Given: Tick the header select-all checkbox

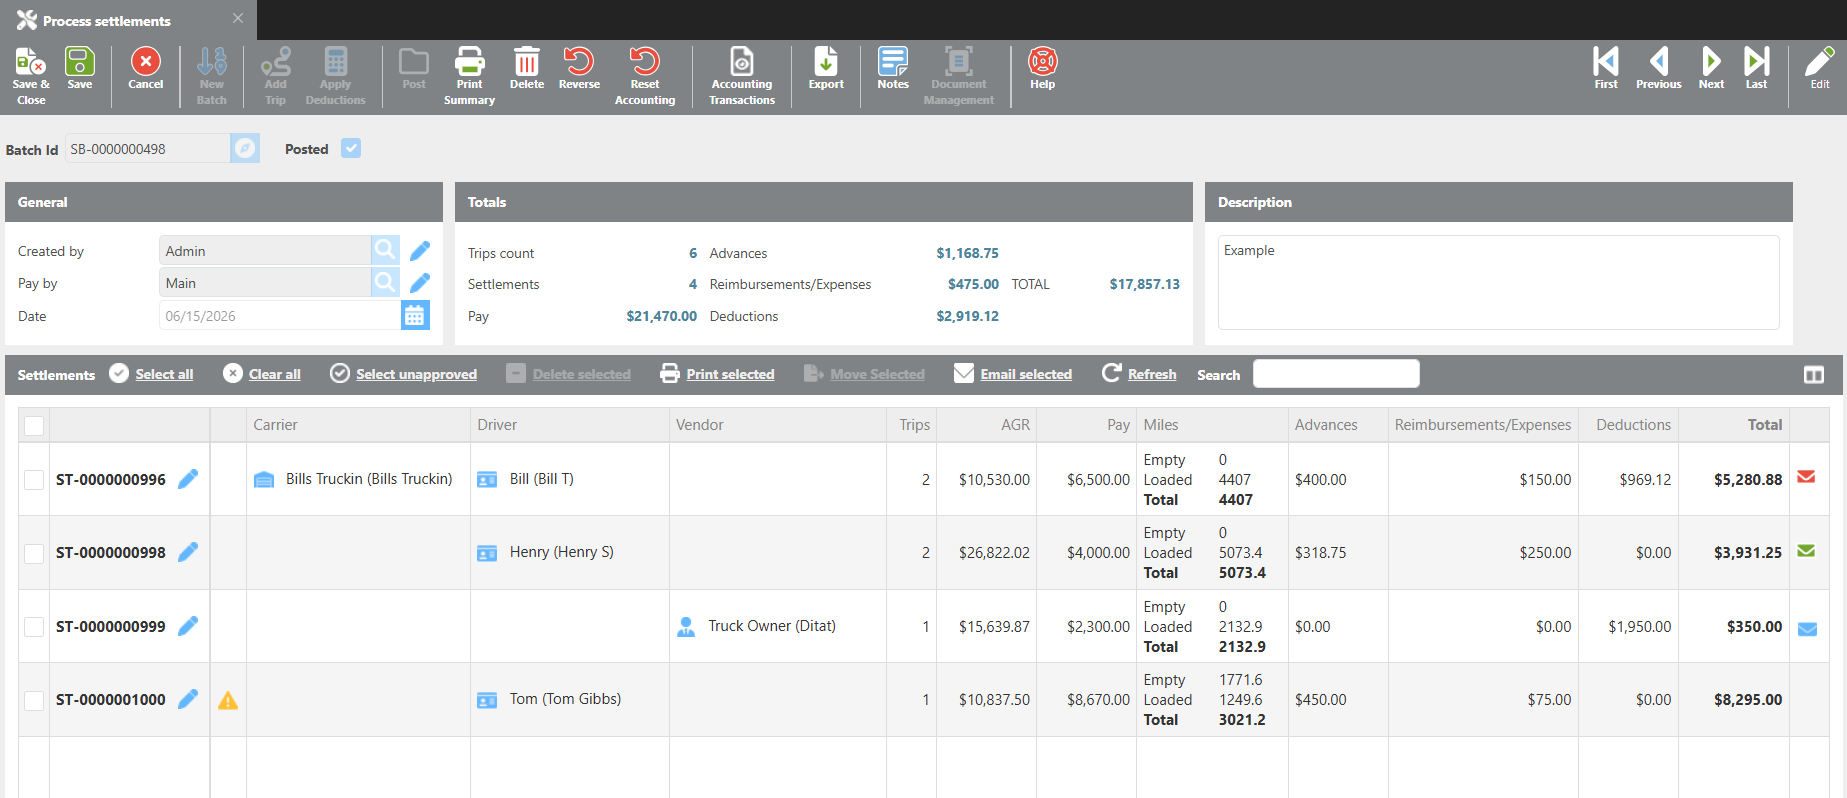Looking at the screenshot, I should 34,426.
